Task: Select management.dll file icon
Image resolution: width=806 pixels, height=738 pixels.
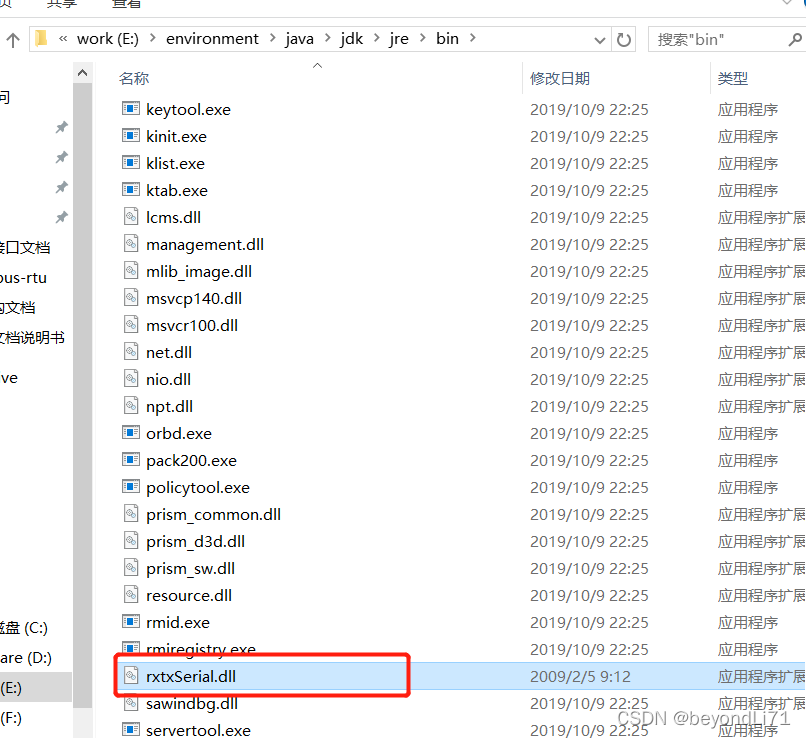Action: (x=131, y=244)
